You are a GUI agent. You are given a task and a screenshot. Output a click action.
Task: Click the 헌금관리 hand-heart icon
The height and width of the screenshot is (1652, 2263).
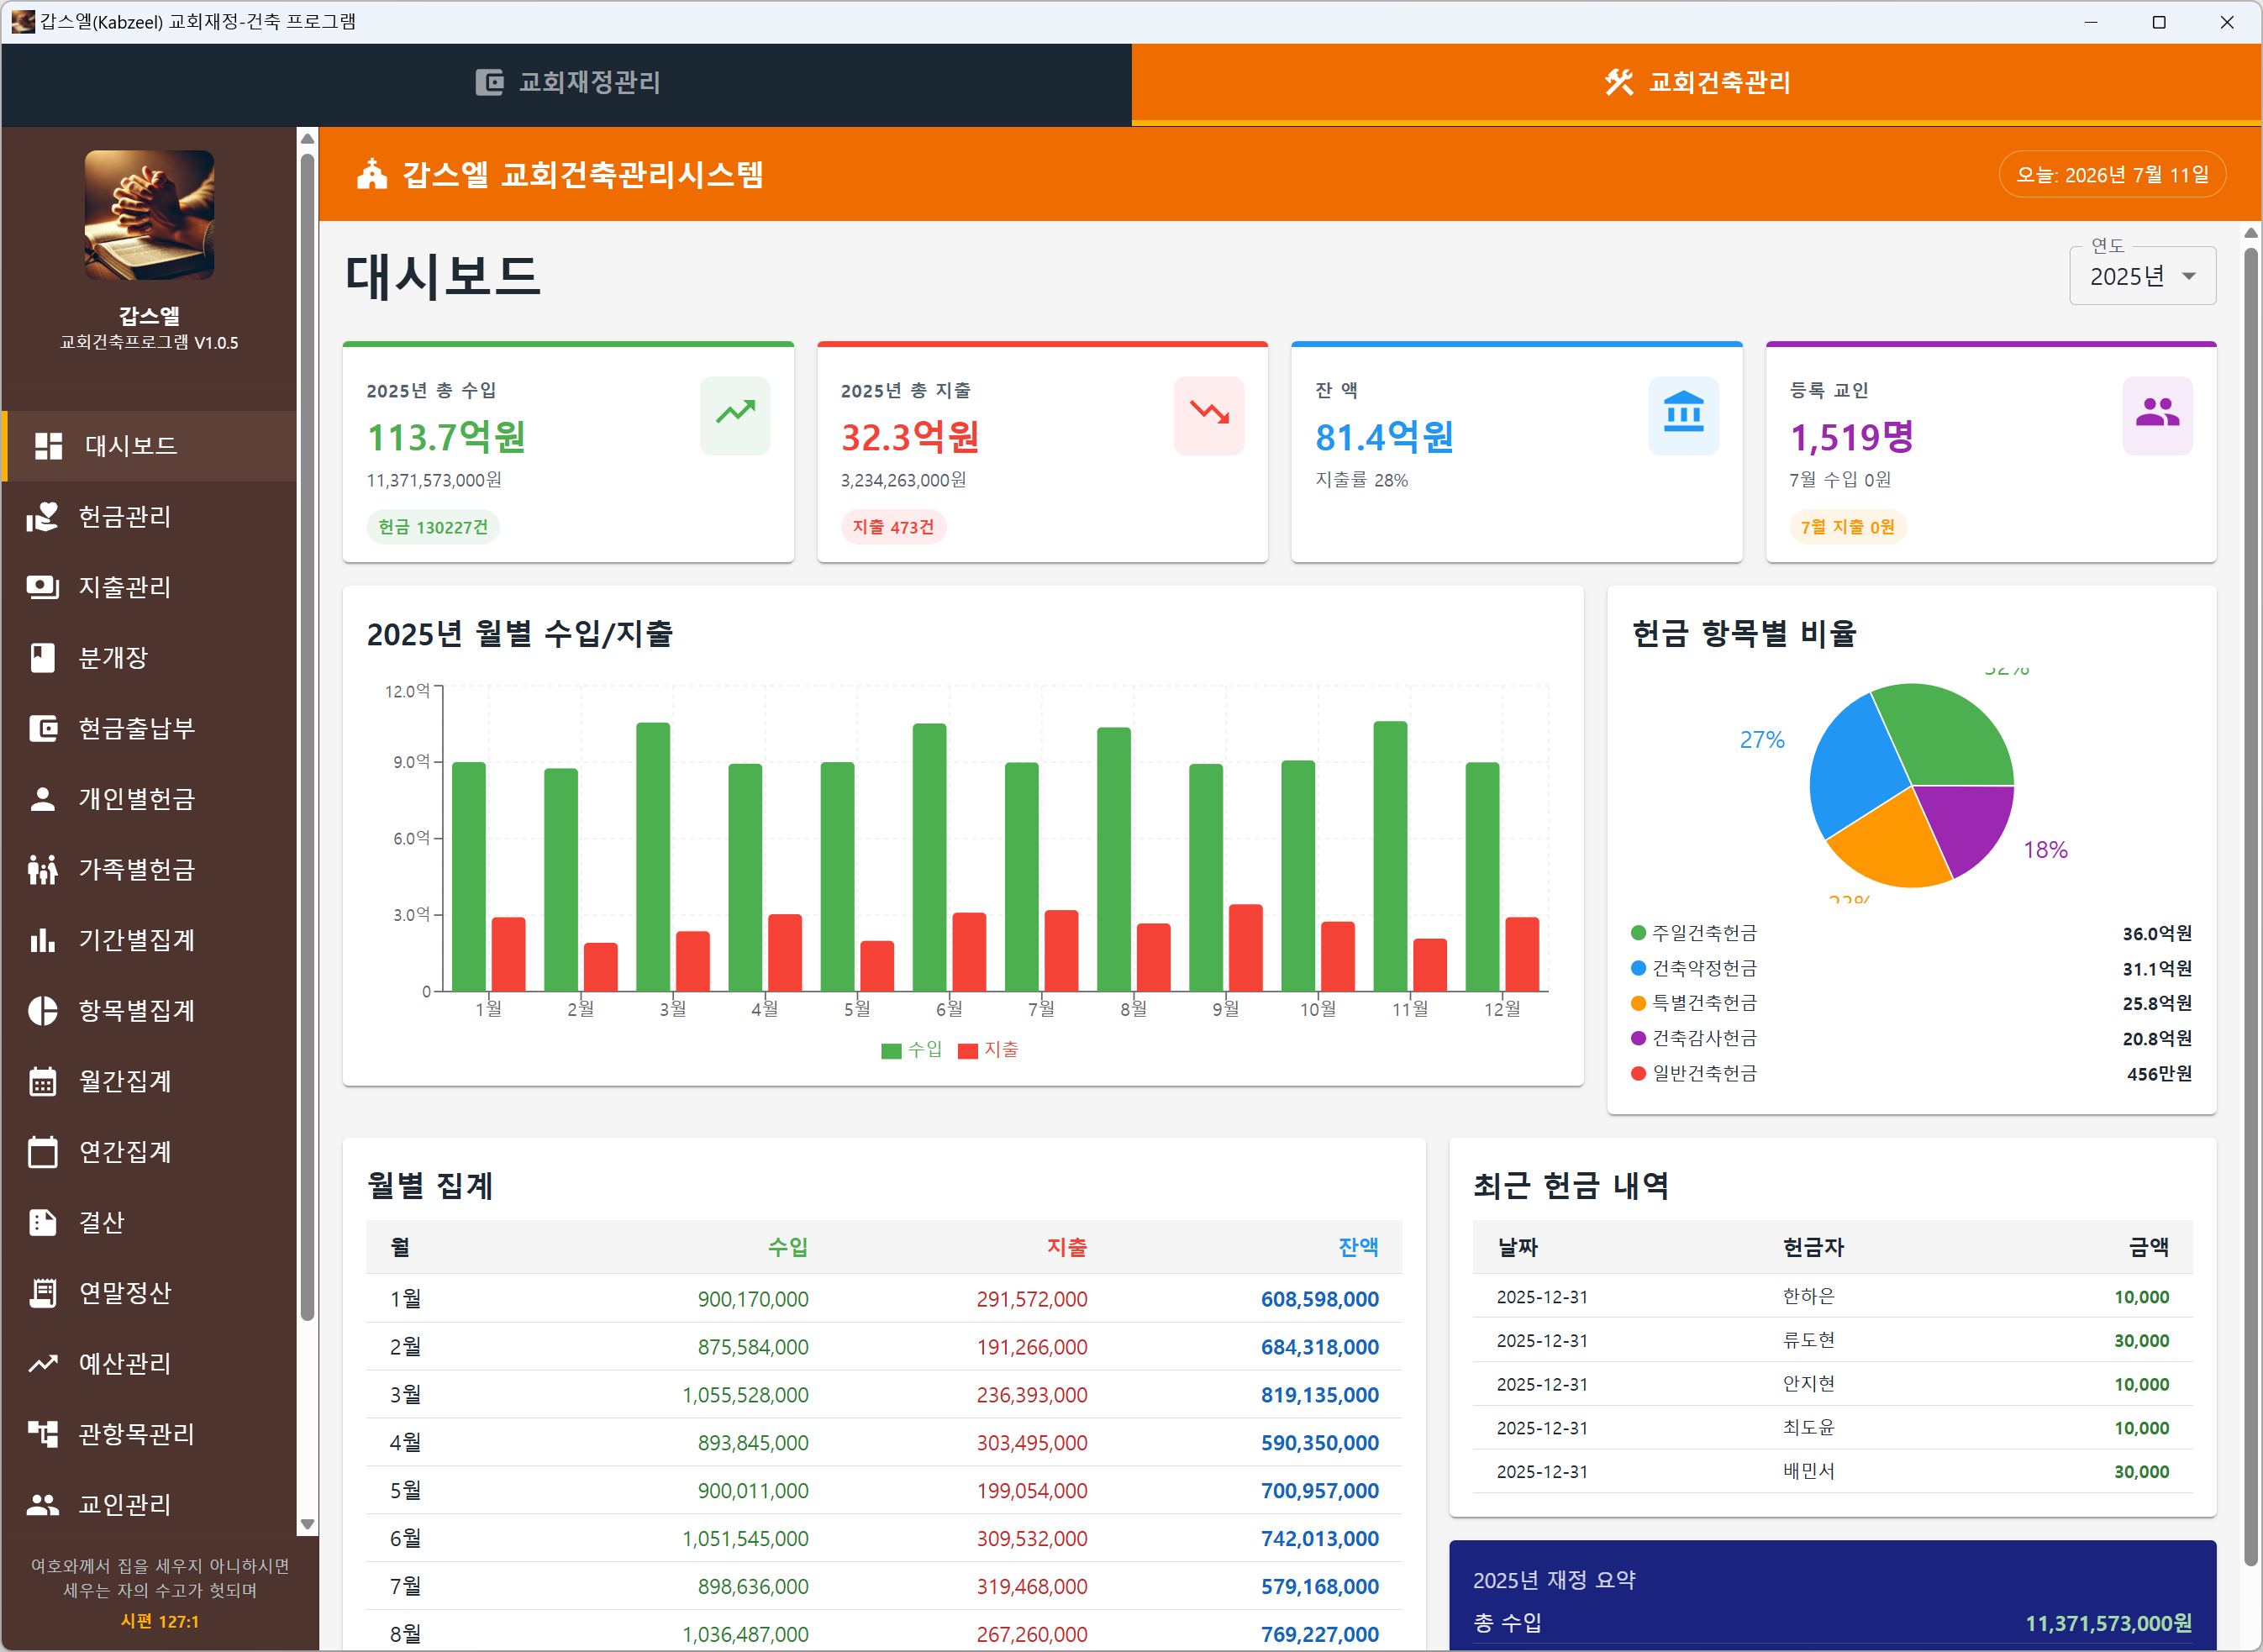tap(42, 517)
